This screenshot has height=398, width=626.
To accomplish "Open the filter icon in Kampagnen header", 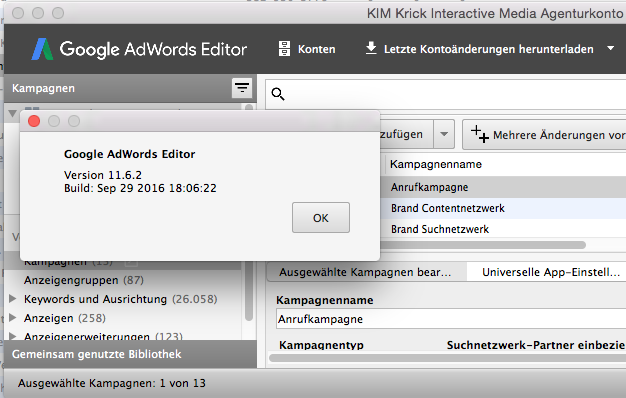I will coord(242,88).
